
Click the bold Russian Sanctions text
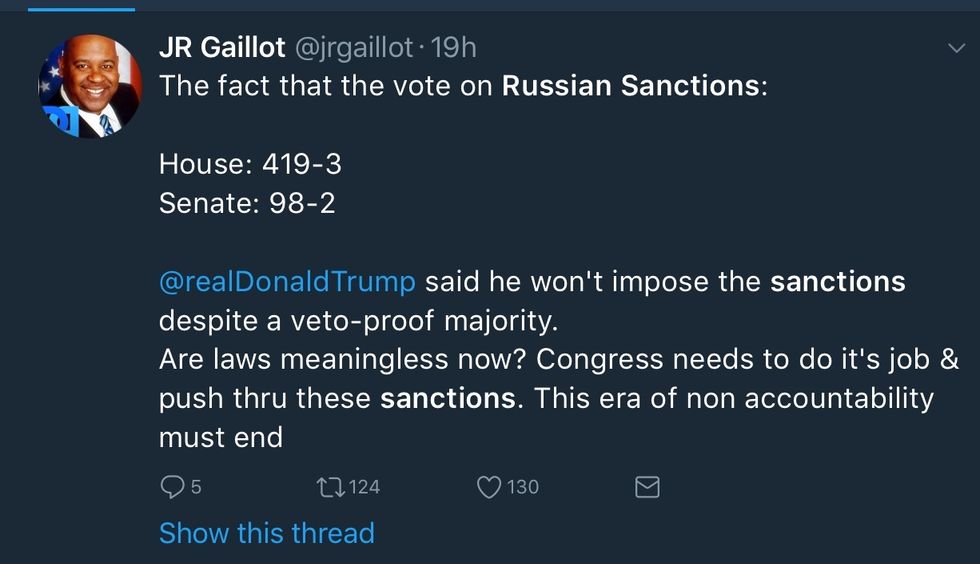(630, 85)
